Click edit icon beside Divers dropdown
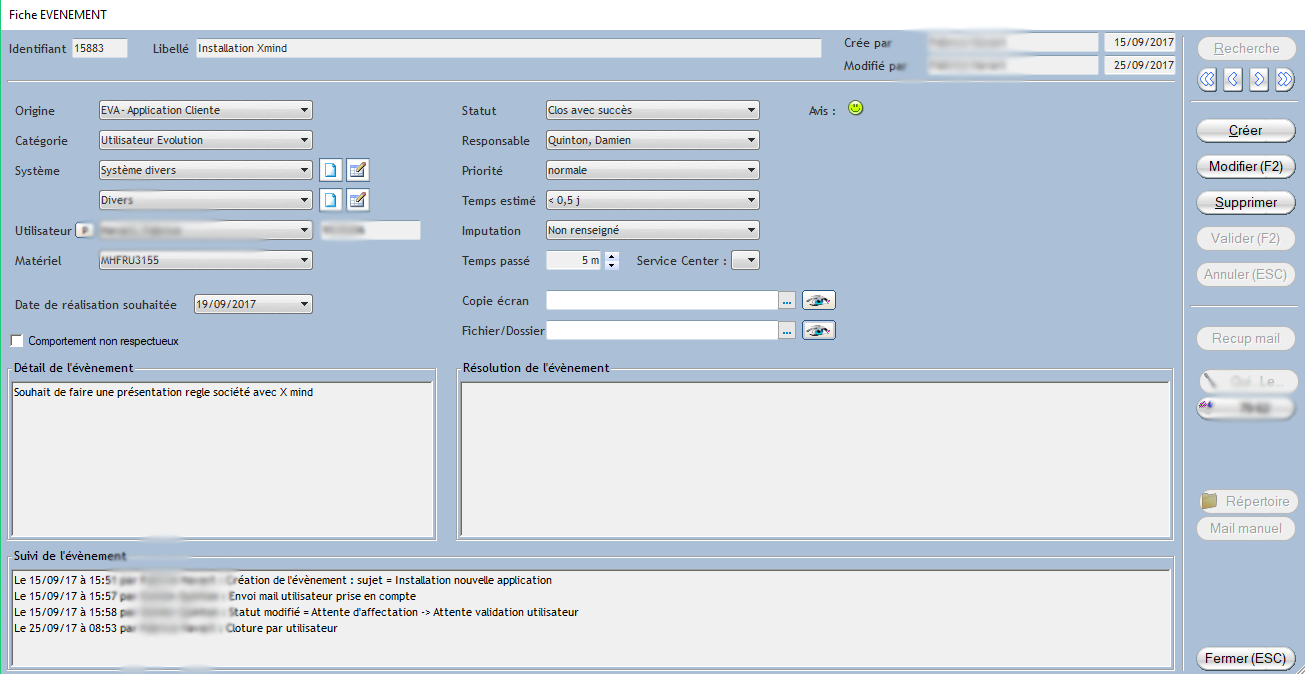Image resolution: width=1305 pixels, height=674 pixels. 358,201
